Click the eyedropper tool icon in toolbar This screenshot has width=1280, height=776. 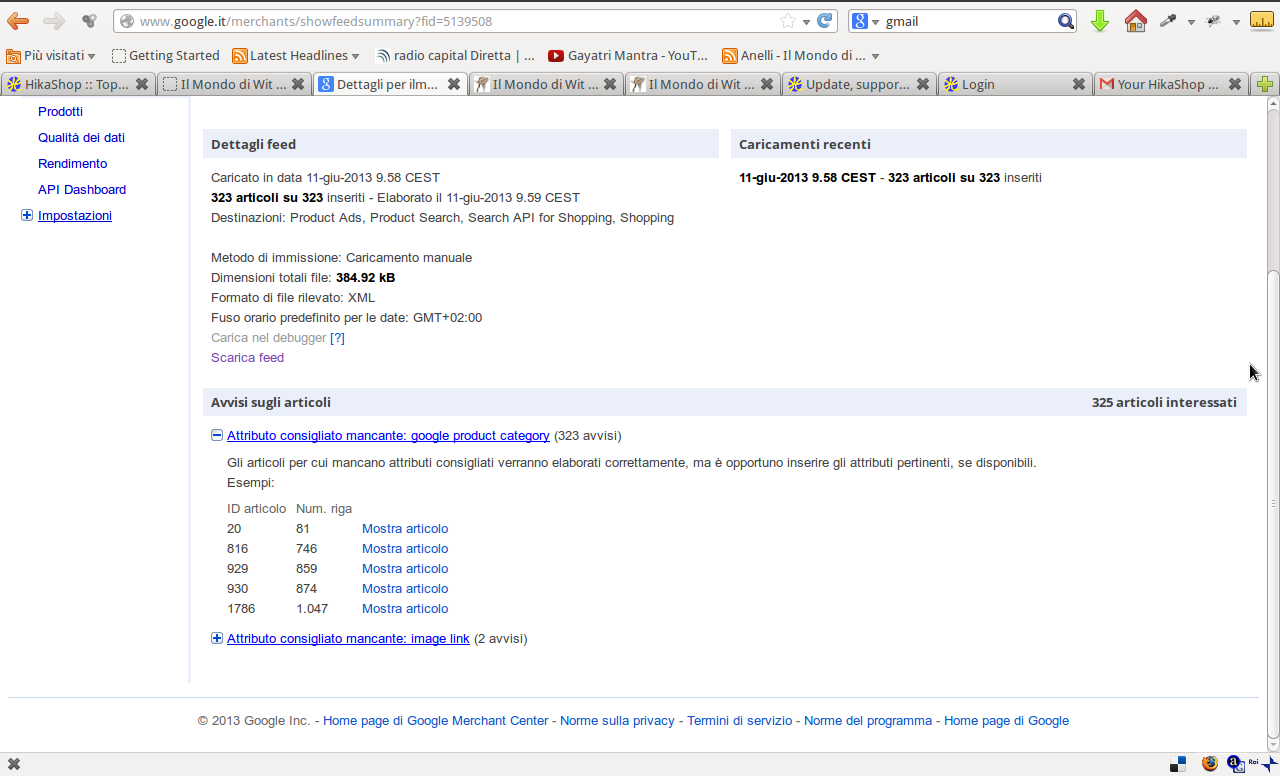[1167, 21]
